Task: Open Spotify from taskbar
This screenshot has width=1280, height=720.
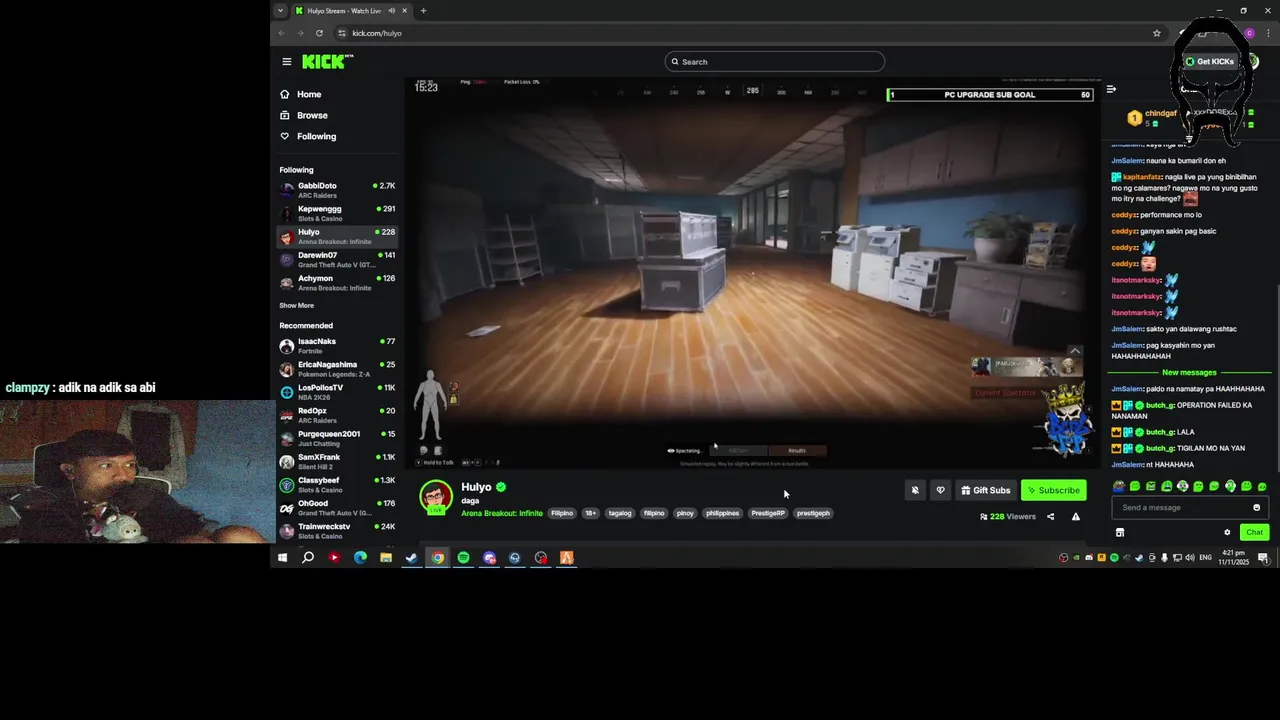Action: [x=463, y=558]
